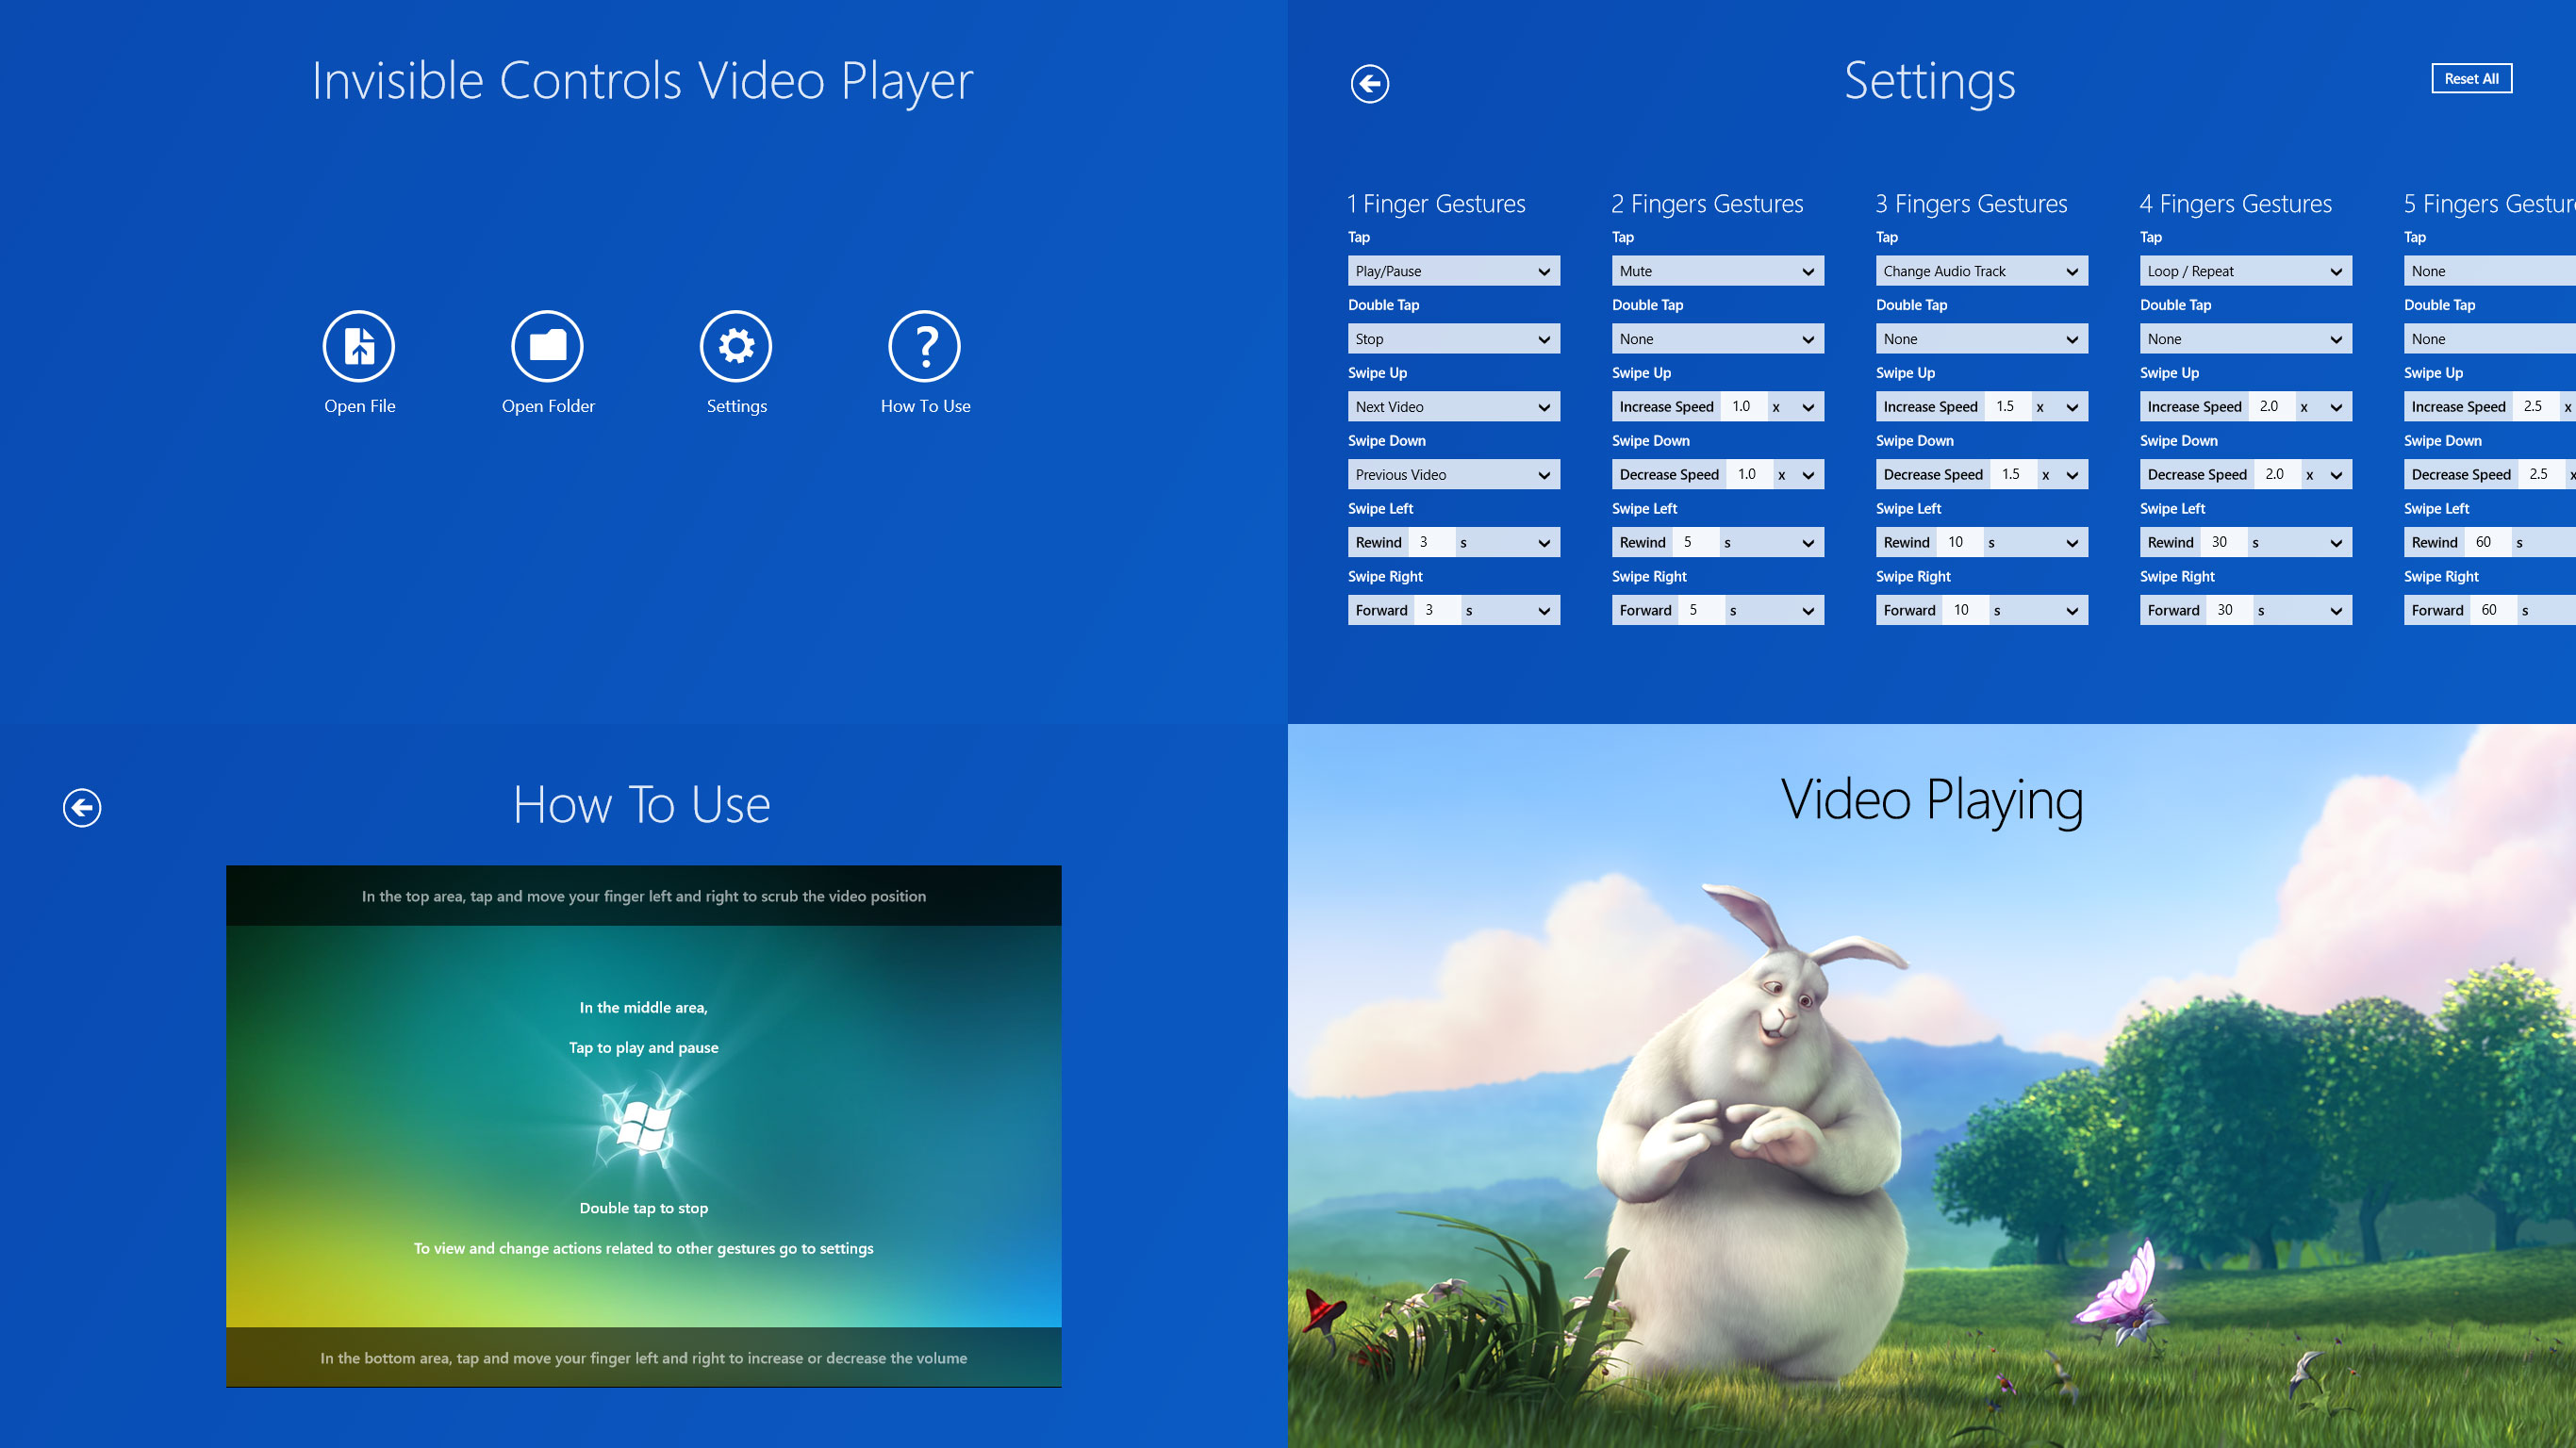2576x1448 pixels.
Task: Click the Reset All button
Action: pyautogui.click(x=2472, y=78)
